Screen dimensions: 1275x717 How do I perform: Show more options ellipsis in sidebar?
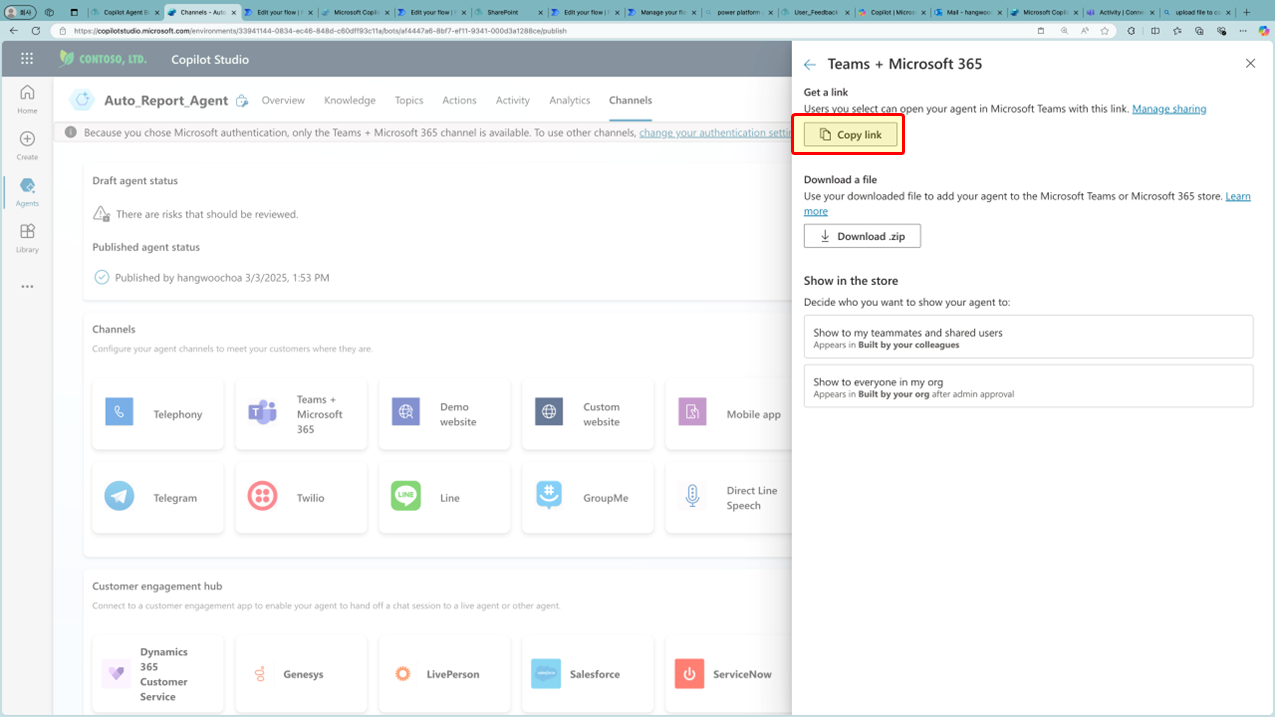click(27, 286)
